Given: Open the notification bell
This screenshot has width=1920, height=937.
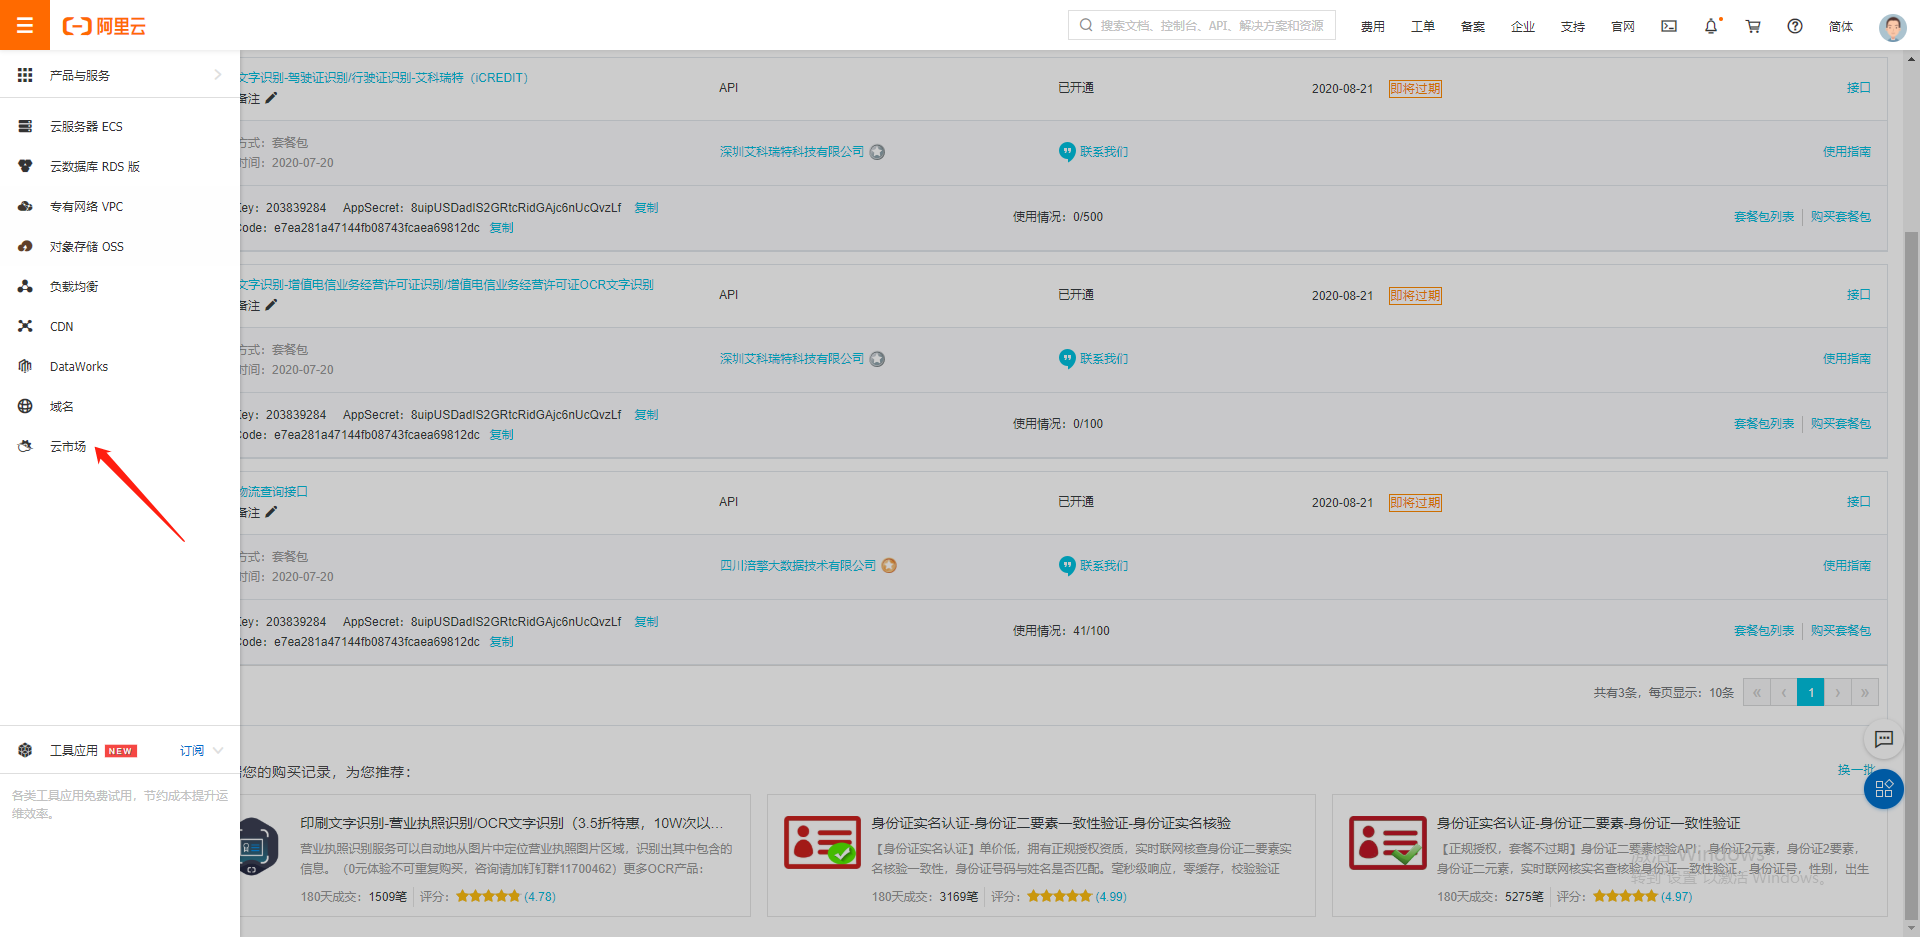Looking at the screenshot, I should tap(1711, 26).
